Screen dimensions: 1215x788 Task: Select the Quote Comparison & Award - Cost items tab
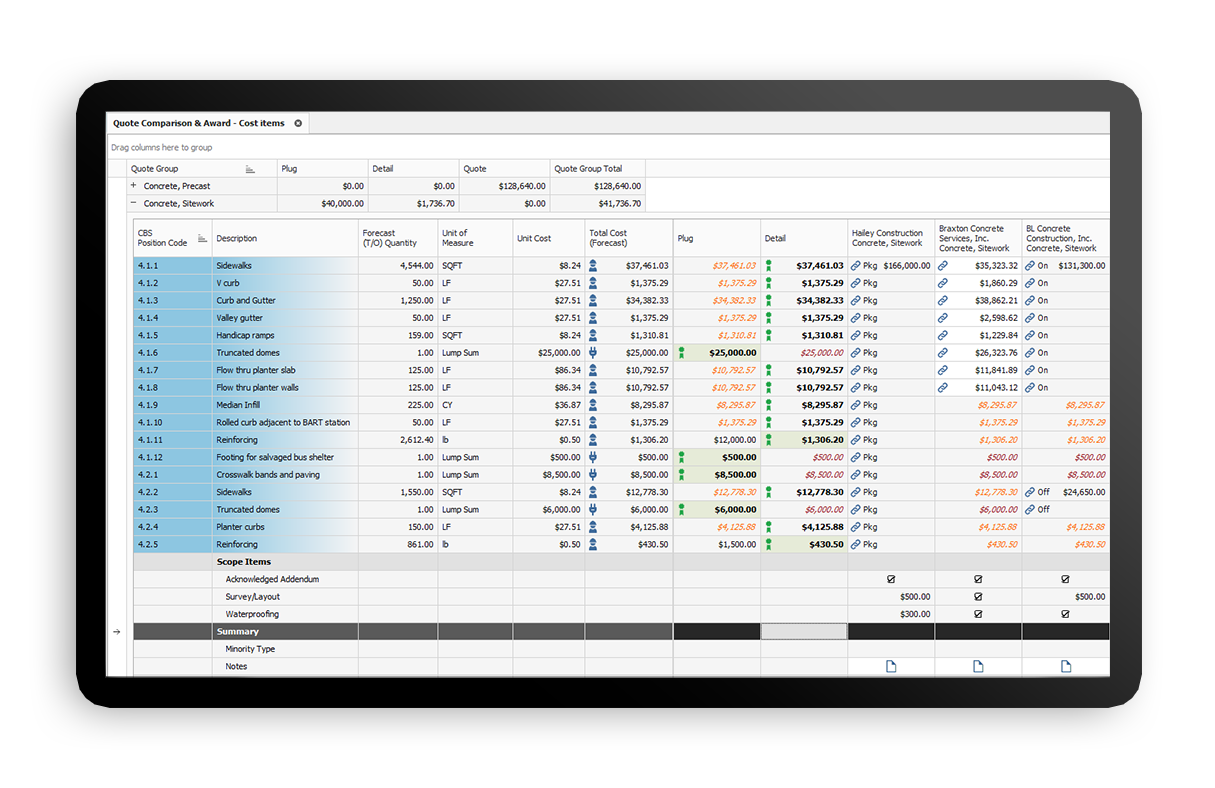[x=200, y=122]
